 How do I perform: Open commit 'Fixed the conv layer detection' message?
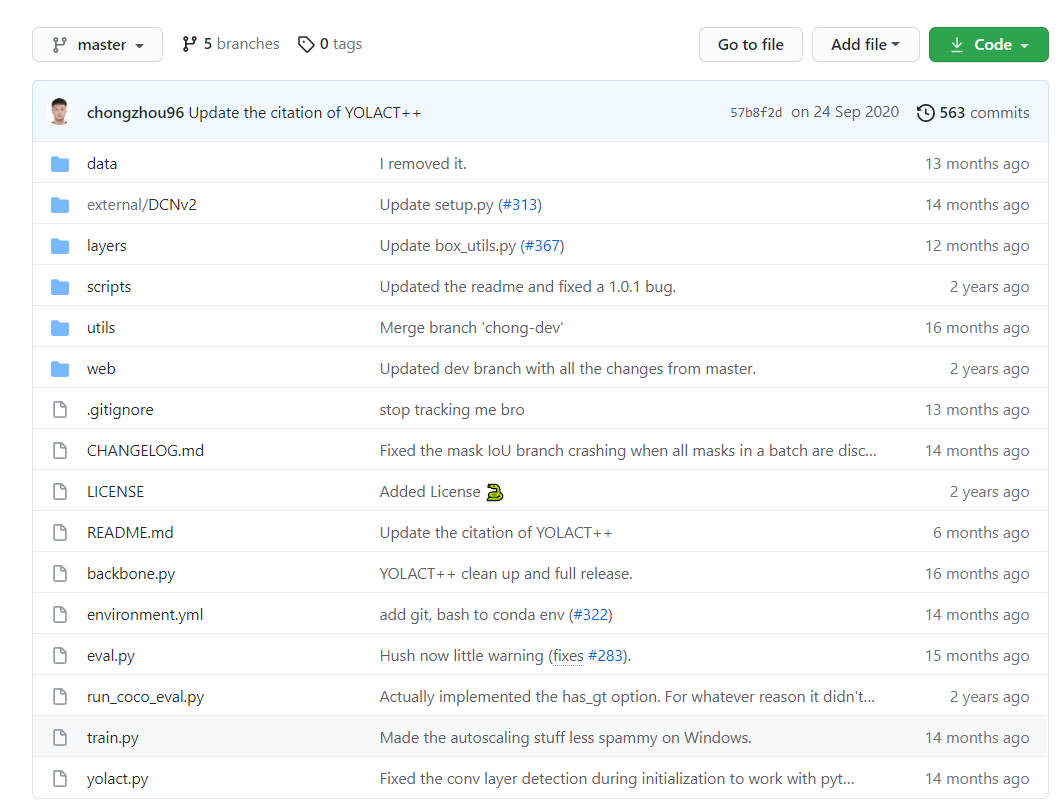(x=617, y=779)
